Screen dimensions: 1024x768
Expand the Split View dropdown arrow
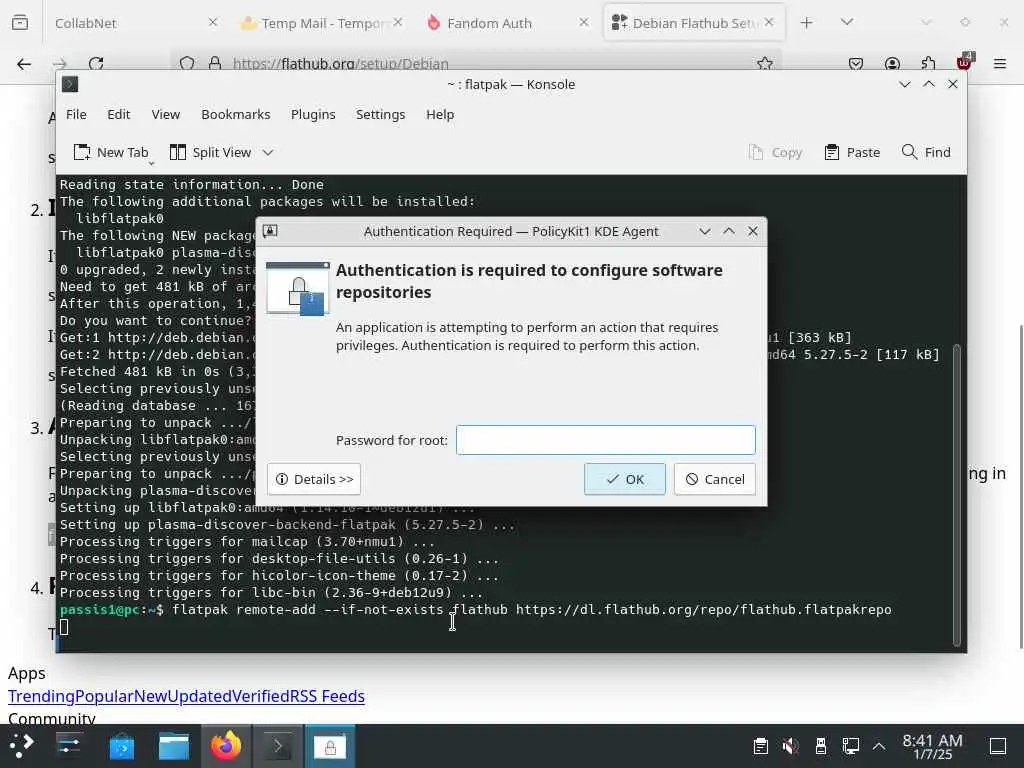point(268,152)
